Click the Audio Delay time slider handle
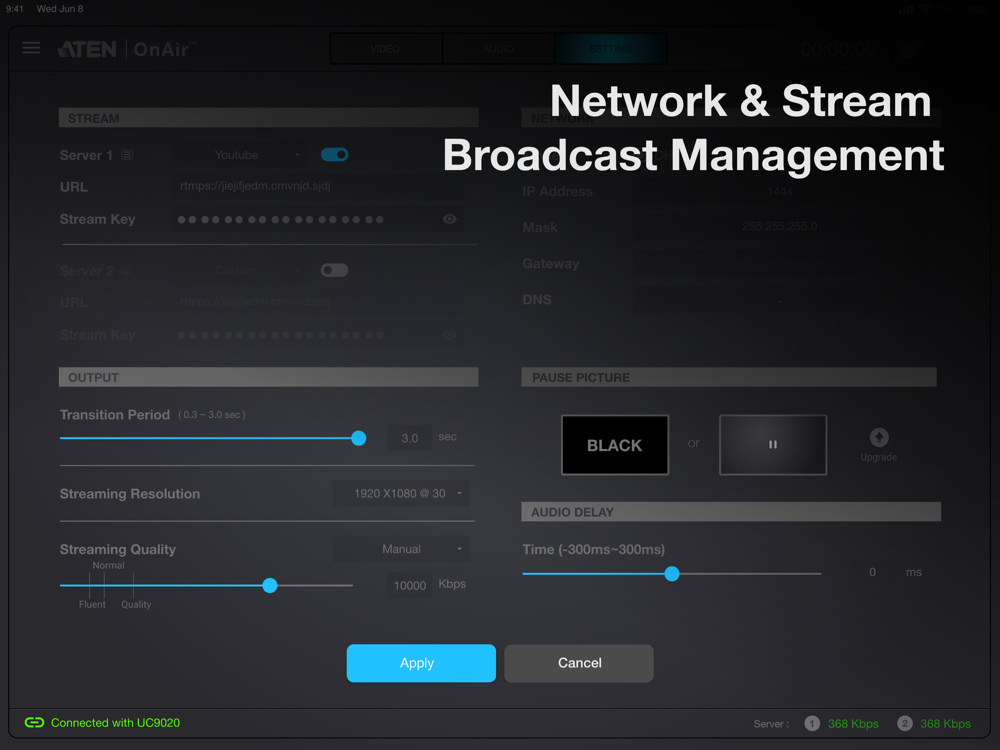Screen dimensions: 1000x750 tap(672, 574)
